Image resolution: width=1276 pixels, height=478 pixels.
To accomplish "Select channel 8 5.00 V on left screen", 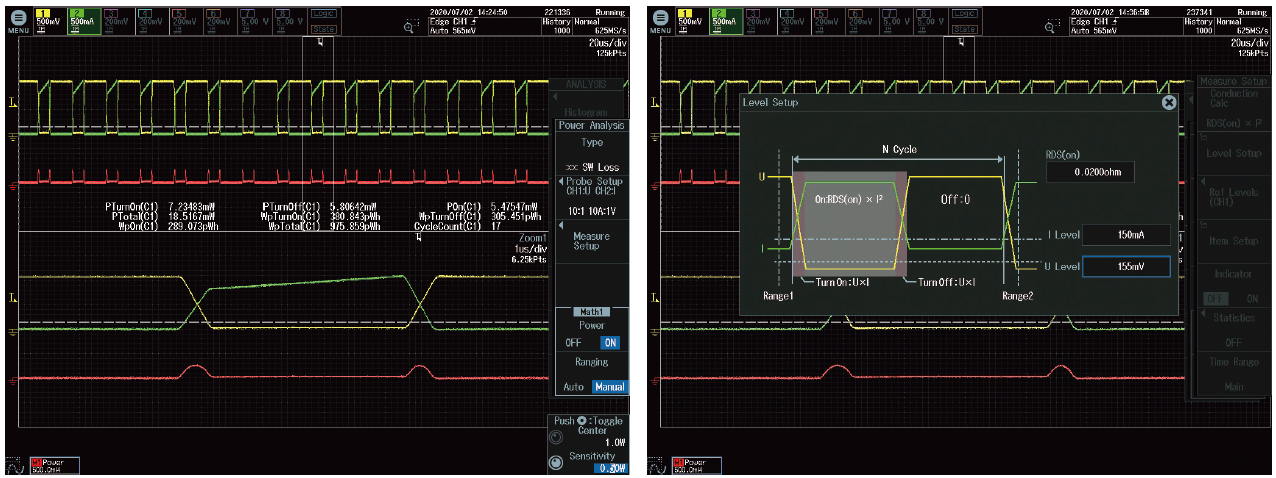I will coord(289,21).
